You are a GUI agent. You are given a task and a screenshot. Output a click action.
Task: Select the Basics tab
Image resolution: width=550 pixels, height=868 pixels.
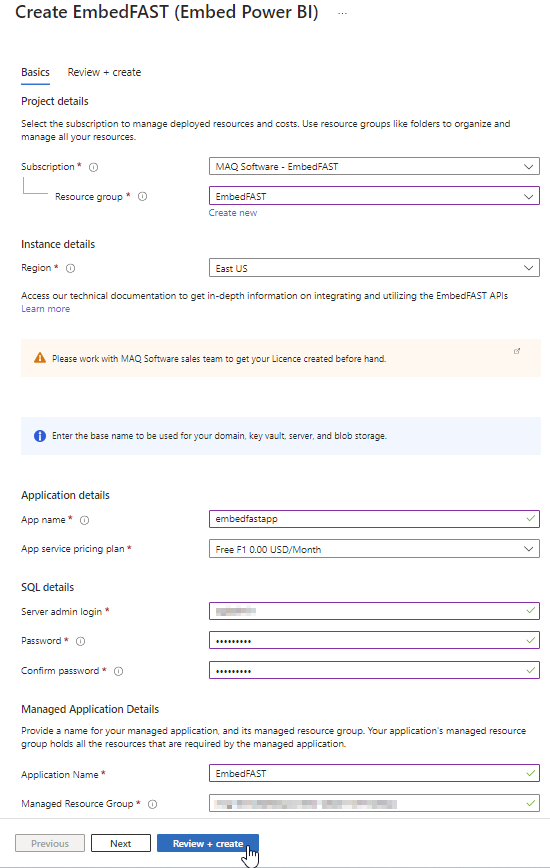[x=35, y=73]
